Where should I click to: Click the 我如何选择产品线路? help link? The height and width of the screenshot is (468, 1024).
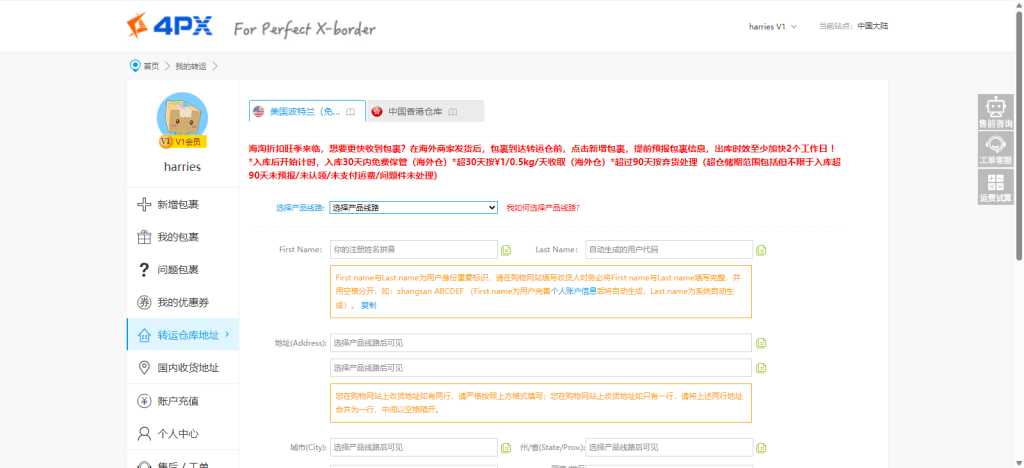(542, 208)
